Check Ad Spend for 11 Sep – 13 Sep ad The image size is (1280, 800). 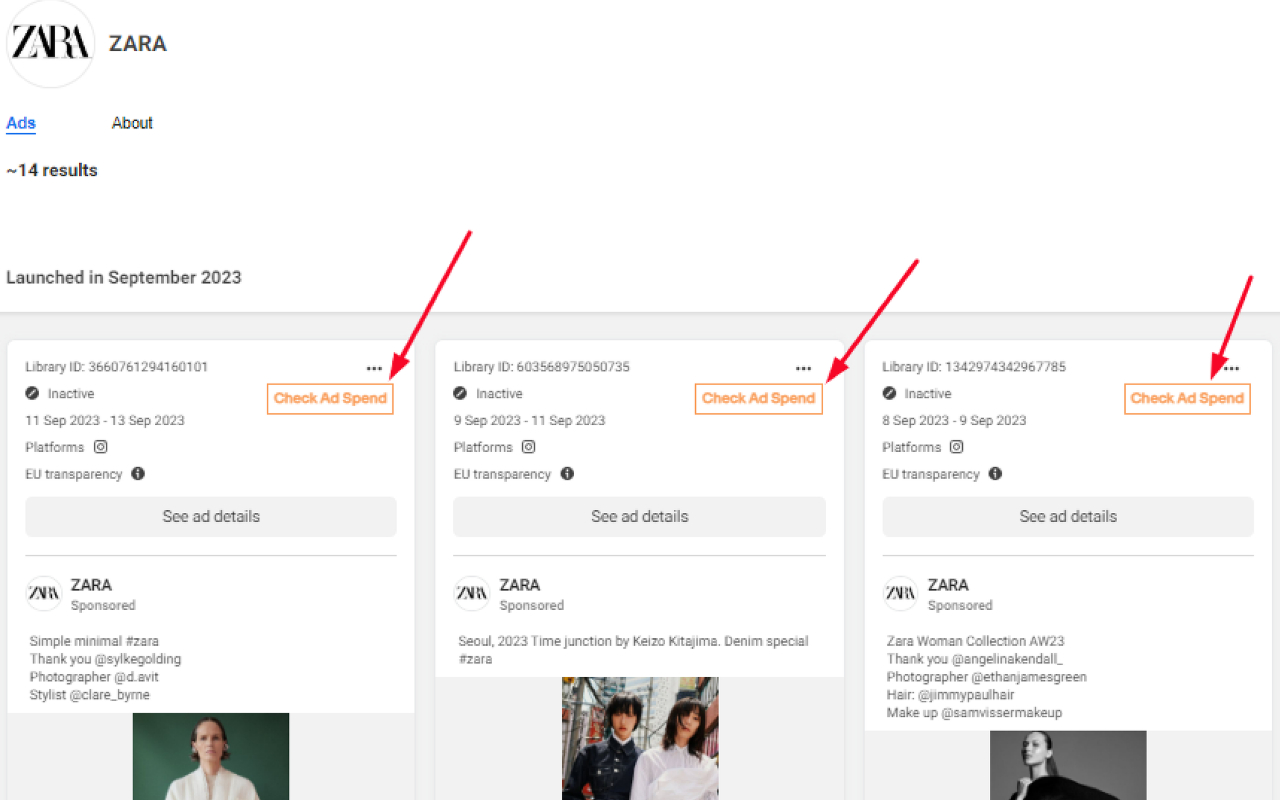330,398
